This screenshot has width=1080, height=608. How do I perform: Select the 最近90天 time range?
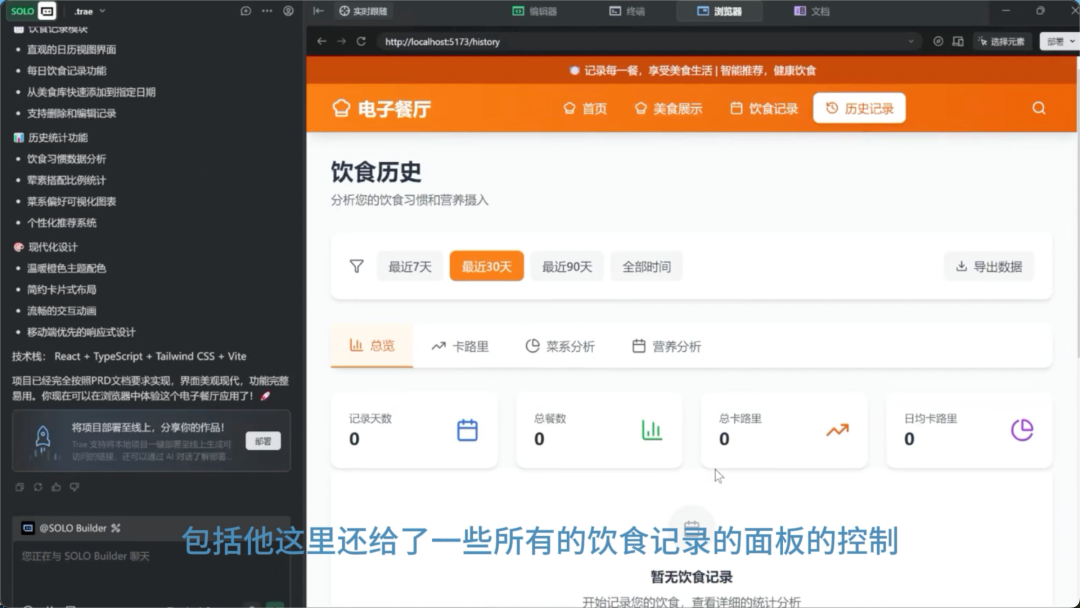[567, 266]
